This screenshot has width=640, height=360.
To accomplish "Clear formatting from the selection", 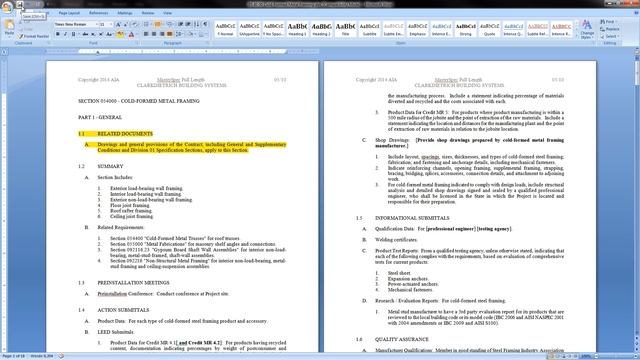I will click(x=135, y=24).
